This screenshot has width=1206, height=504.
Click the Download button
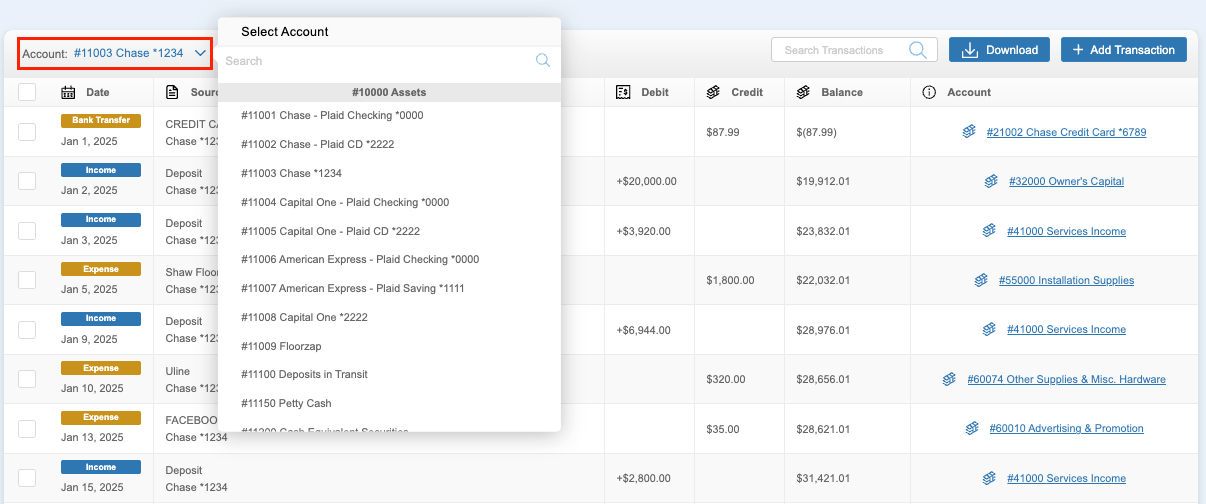(x=999, y=50)
